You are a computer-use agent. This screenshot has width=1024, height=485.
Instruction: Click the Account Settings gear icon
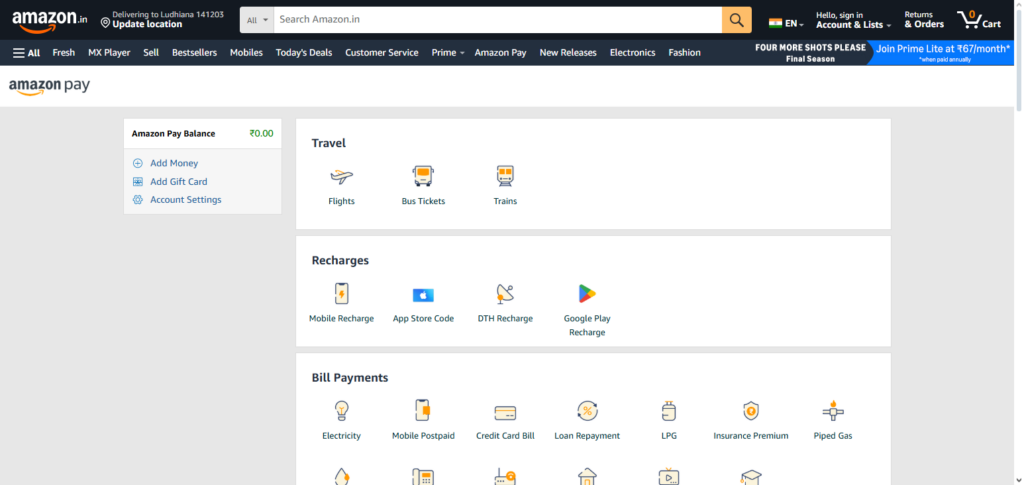pos(138,200)
